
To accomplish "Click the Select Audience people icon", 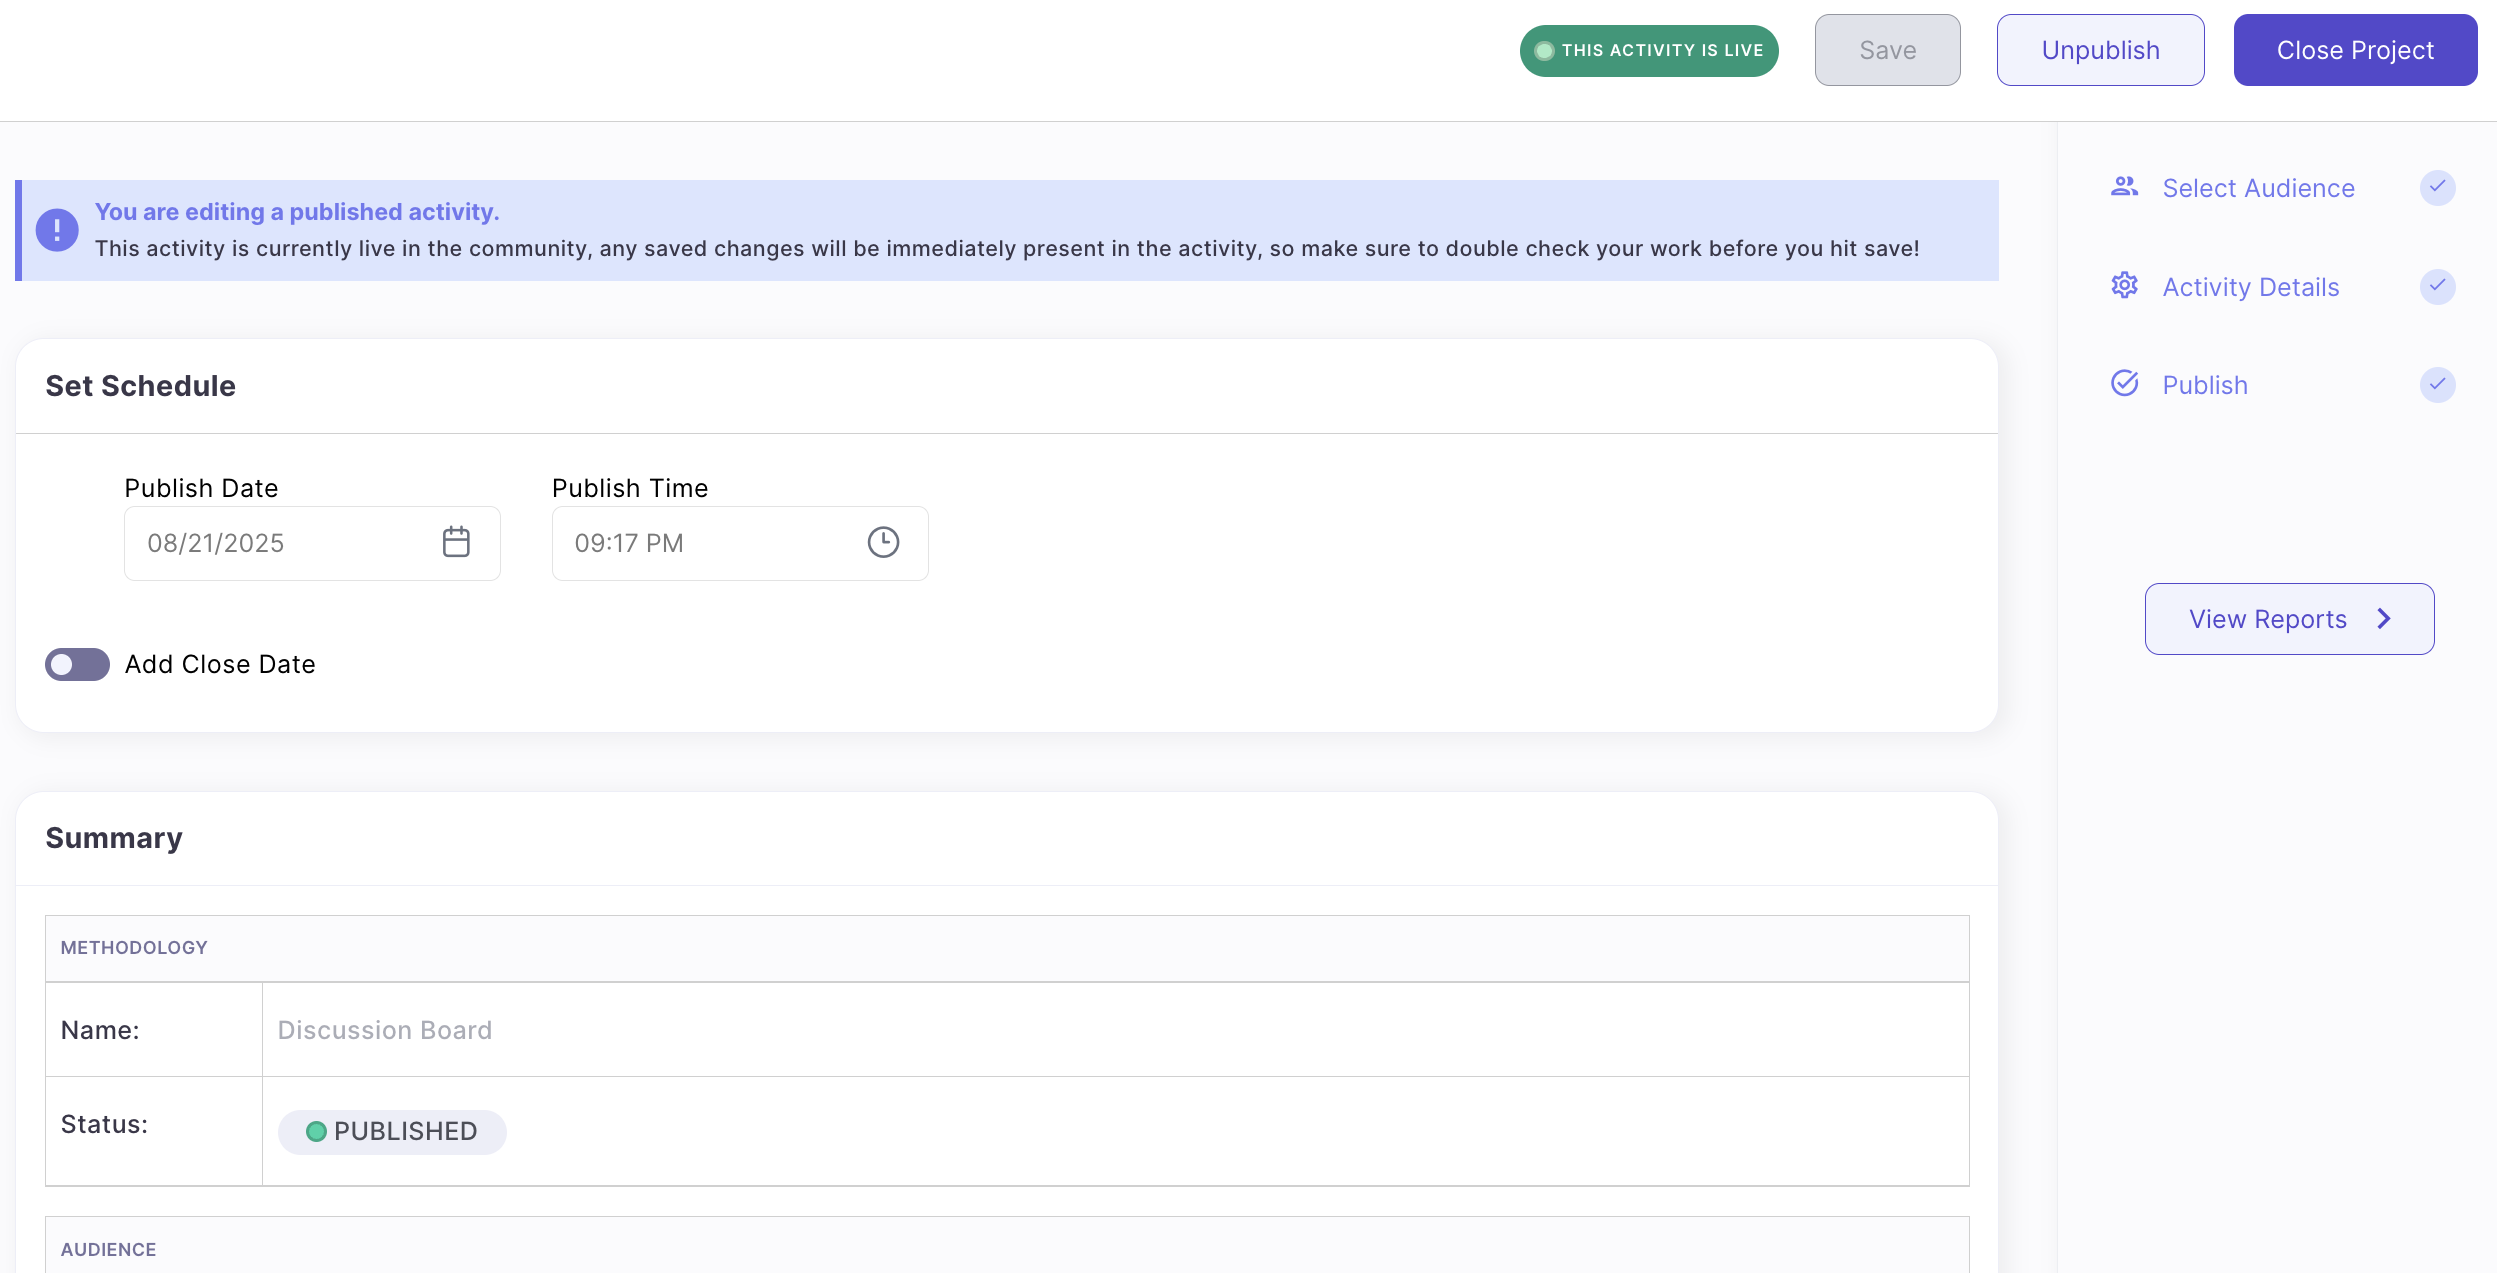I will (2125, 186).
